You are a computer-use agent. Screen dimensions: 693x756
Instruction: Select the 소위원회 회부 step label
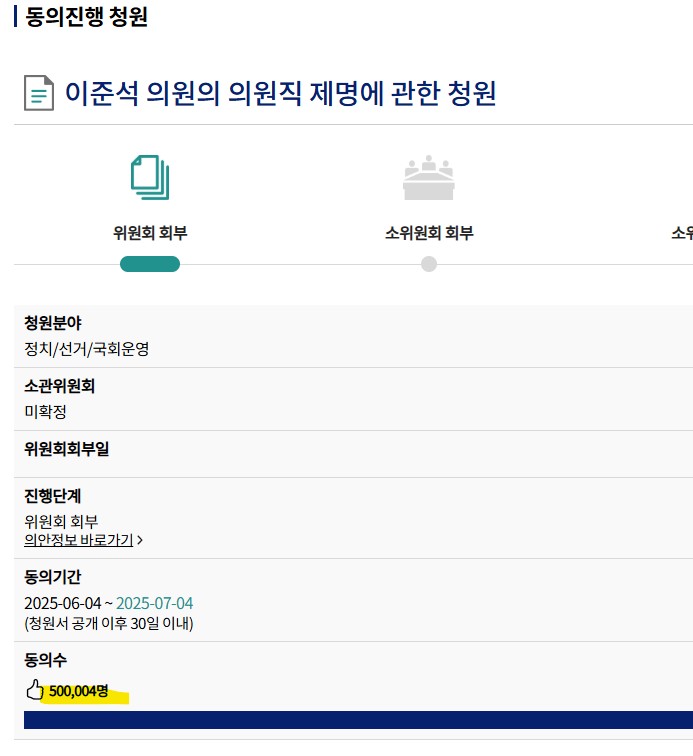pyautogui.click(x=429, y=233)
